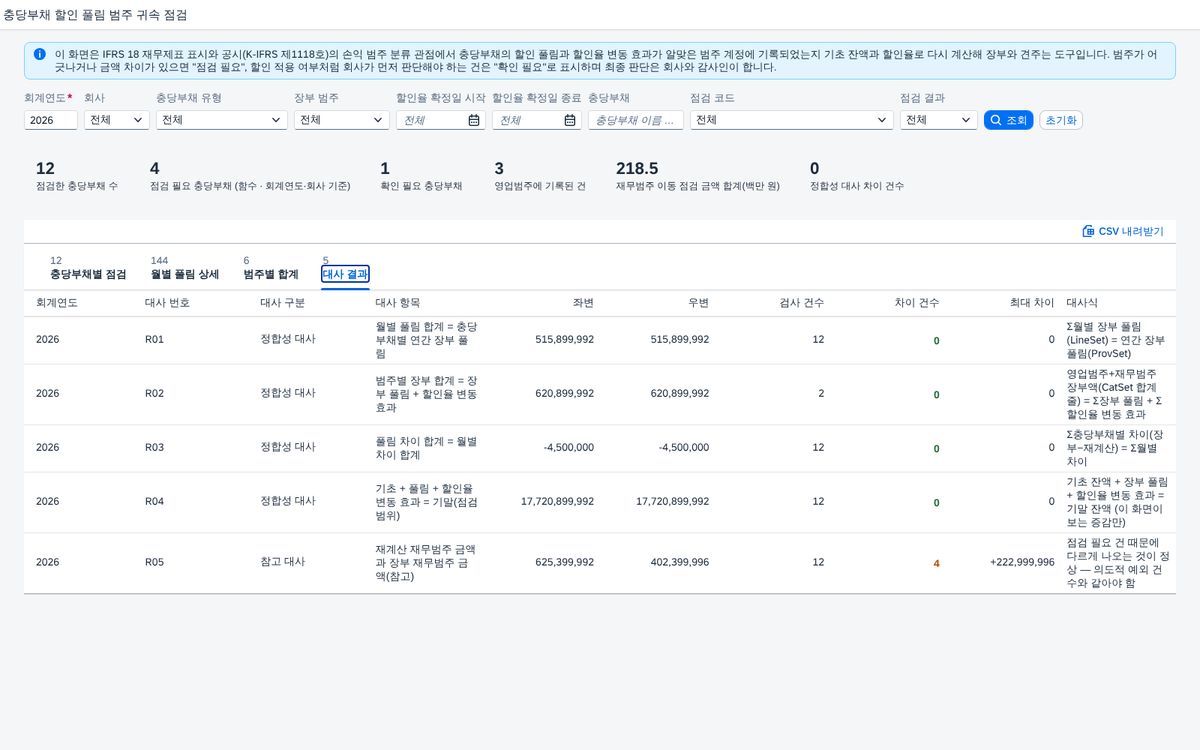
Task: Click the R05 cell
Action: coord(154,563)
